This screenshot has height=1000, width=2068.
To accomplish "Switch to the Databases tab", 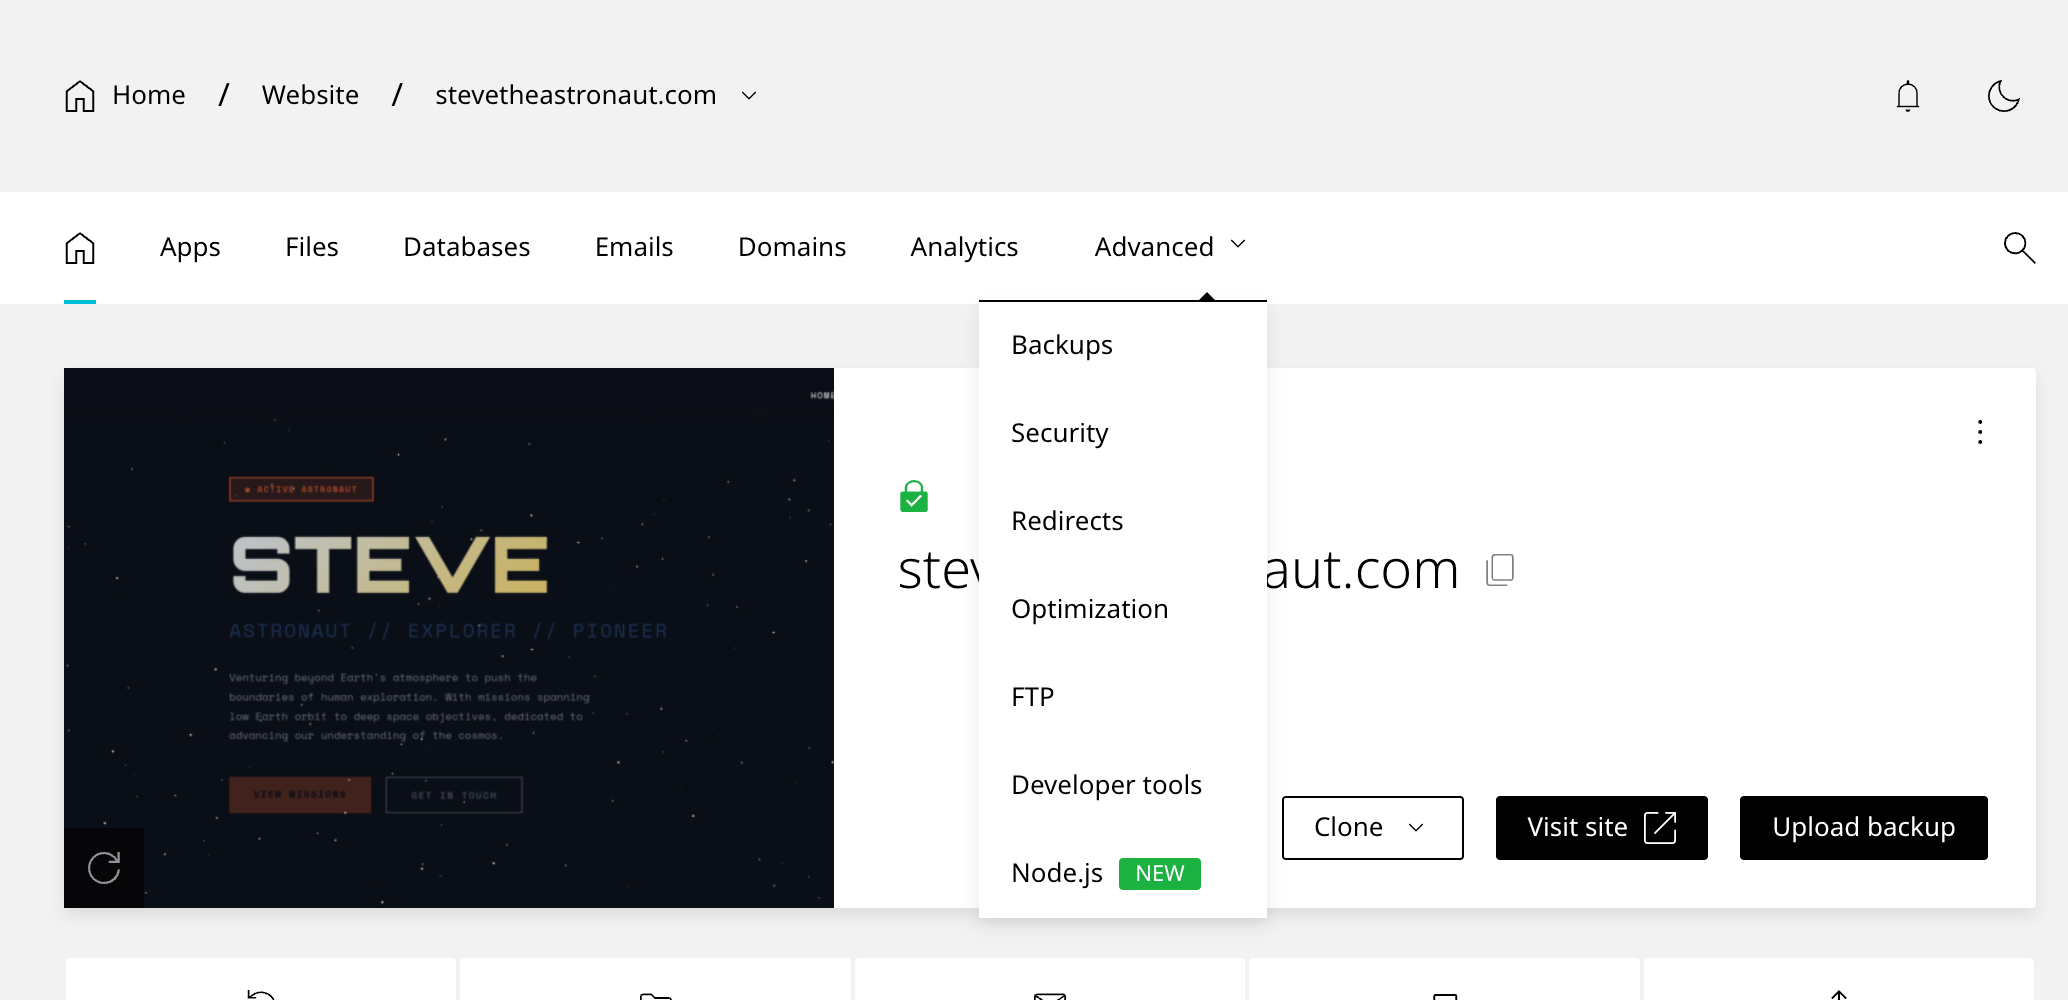I will tap(466, 247).
